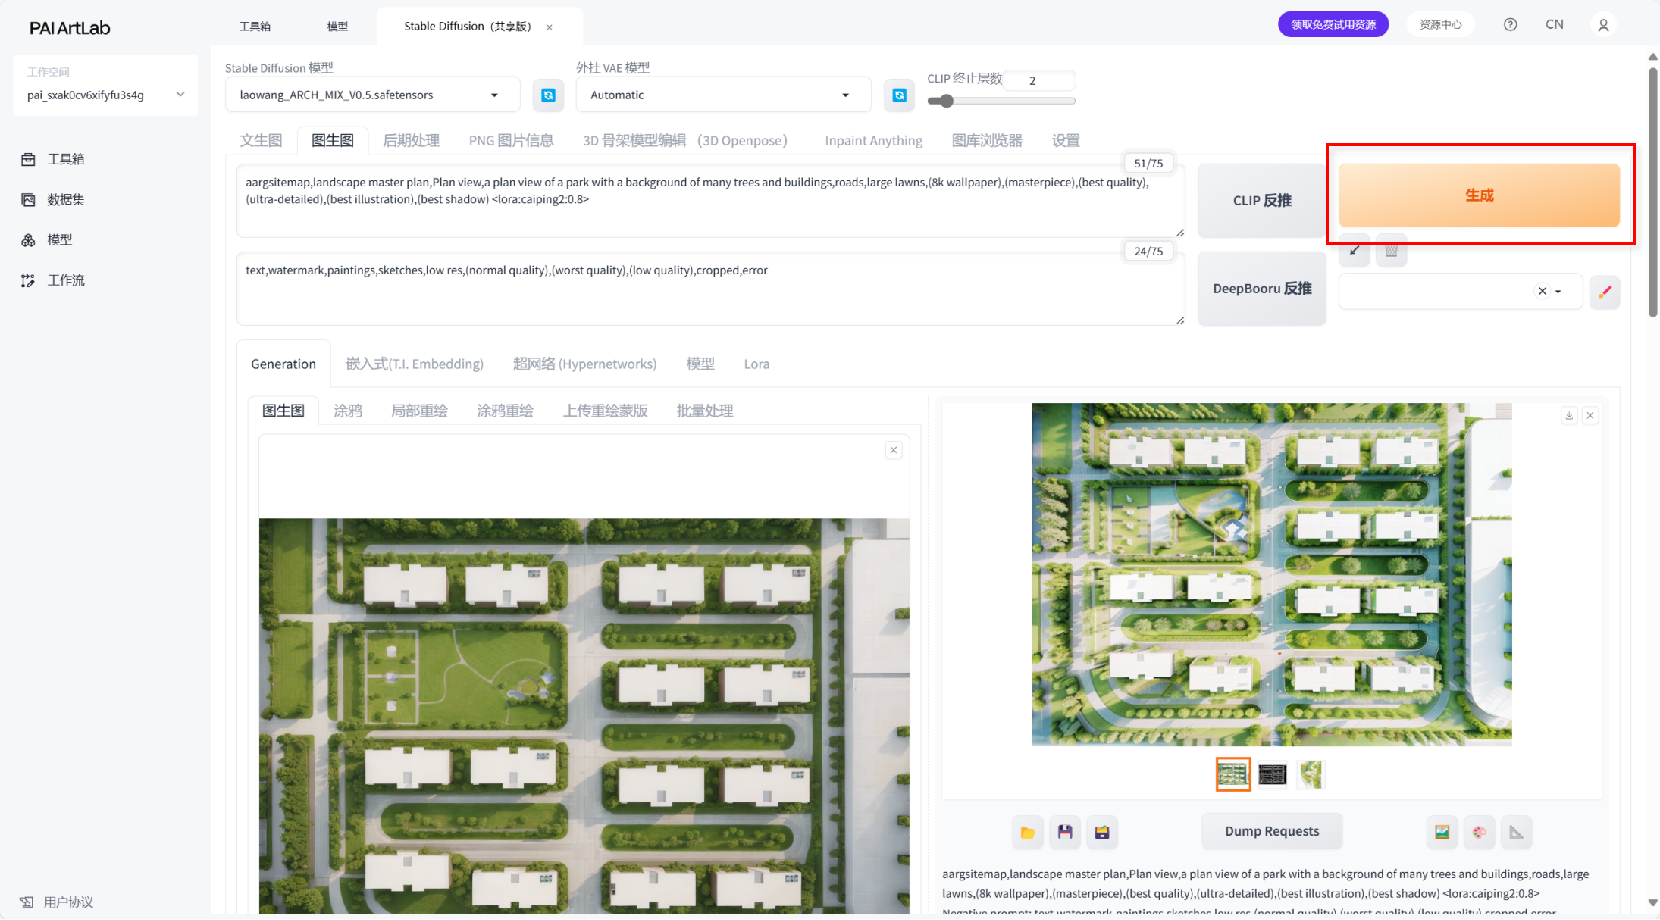Open the help question-mark icon
The height and width of the screenshot is (920, 1660).
(x=1510, y=25)
